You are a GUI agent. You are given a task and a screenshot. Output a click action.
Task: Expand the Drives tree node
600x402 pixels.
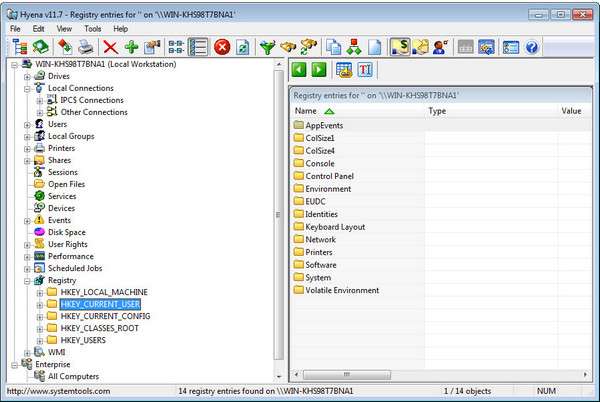point(27,77)
